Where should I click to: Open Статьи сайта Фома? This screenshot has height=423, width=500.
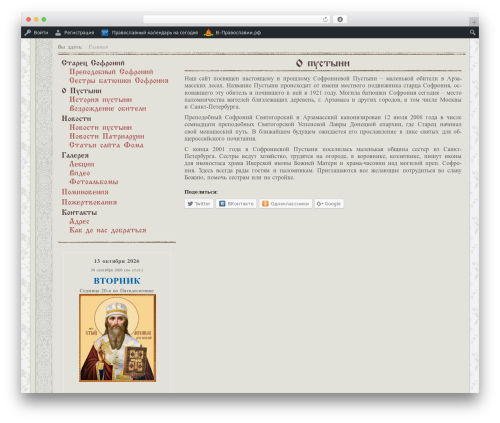tap(106, 145)
